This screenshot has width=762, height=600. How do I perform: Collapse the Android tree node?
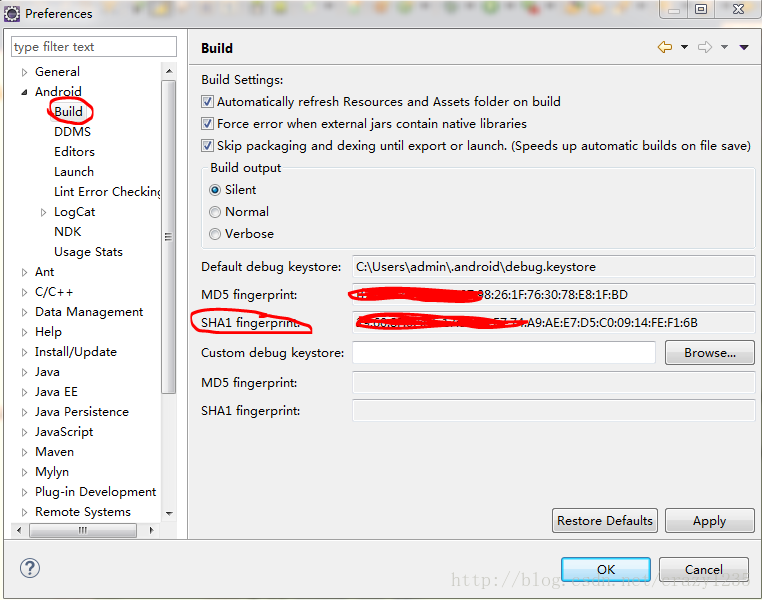[x=24, y=92]
